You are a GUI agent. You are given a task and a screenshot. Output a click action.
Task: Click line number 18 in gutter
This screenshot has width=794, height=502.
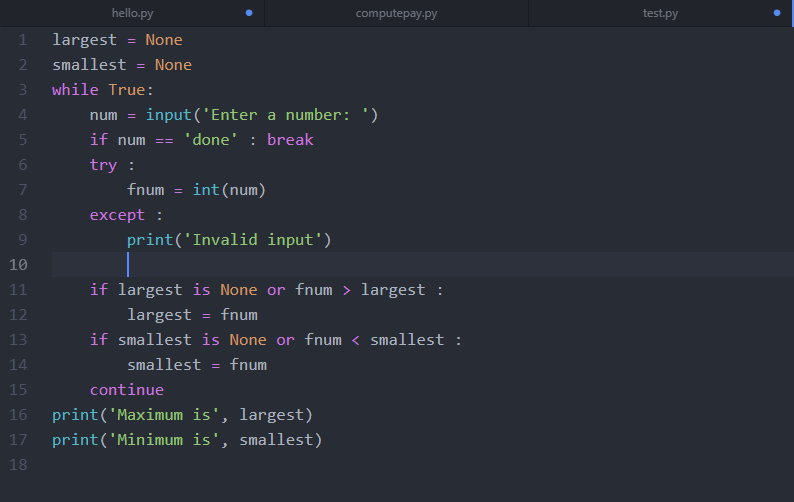(x=18, y=465)
